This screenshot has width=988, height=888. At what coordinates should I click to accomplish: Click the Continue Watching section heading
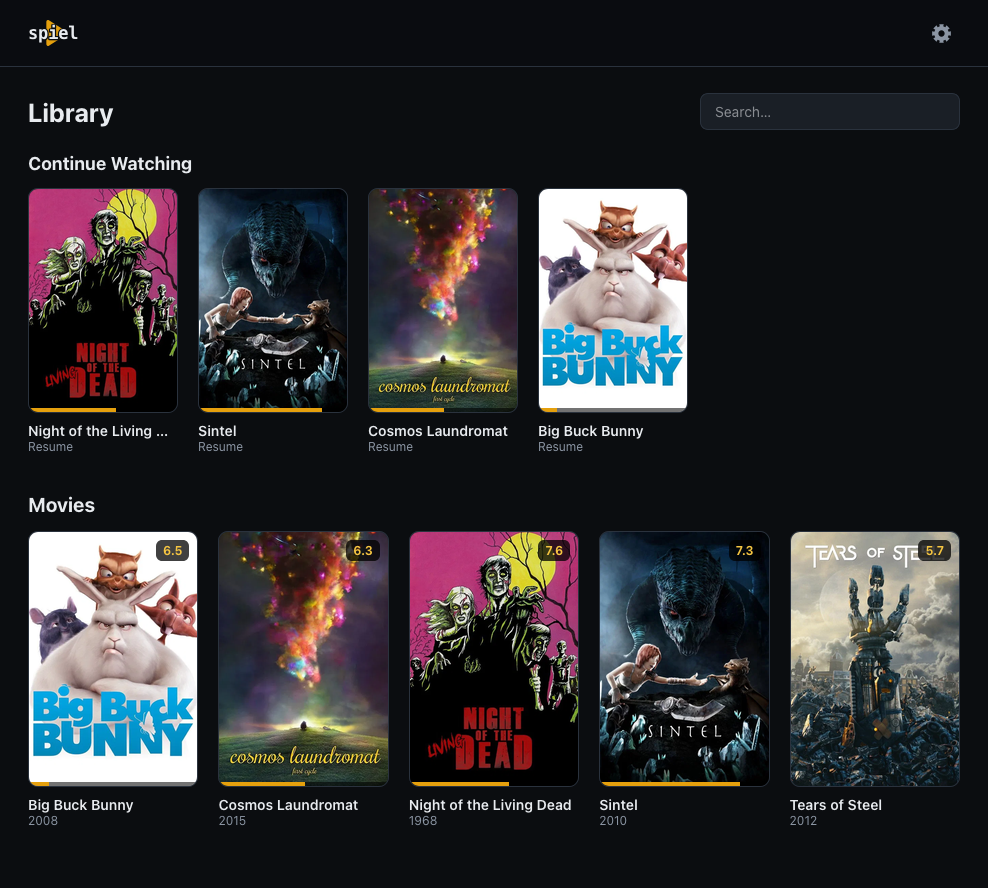[110, 164]
